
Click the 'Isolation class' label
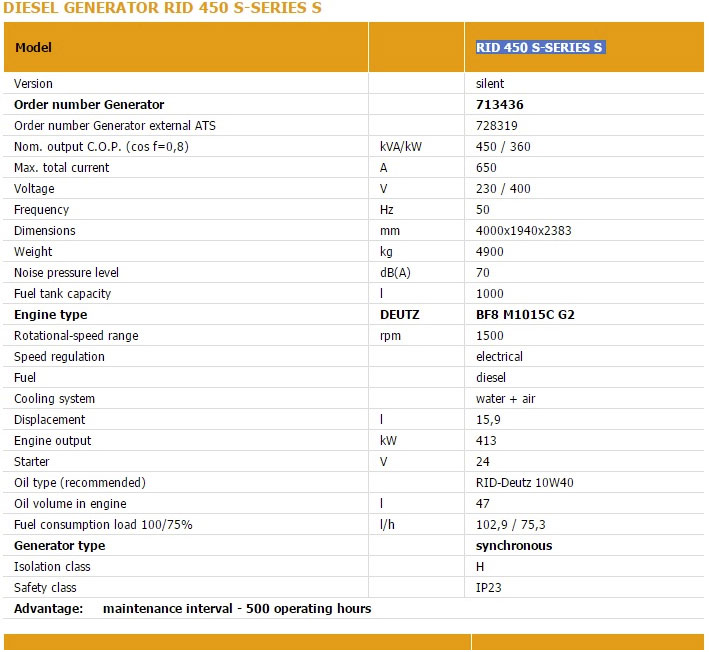[x=52, y=567]
